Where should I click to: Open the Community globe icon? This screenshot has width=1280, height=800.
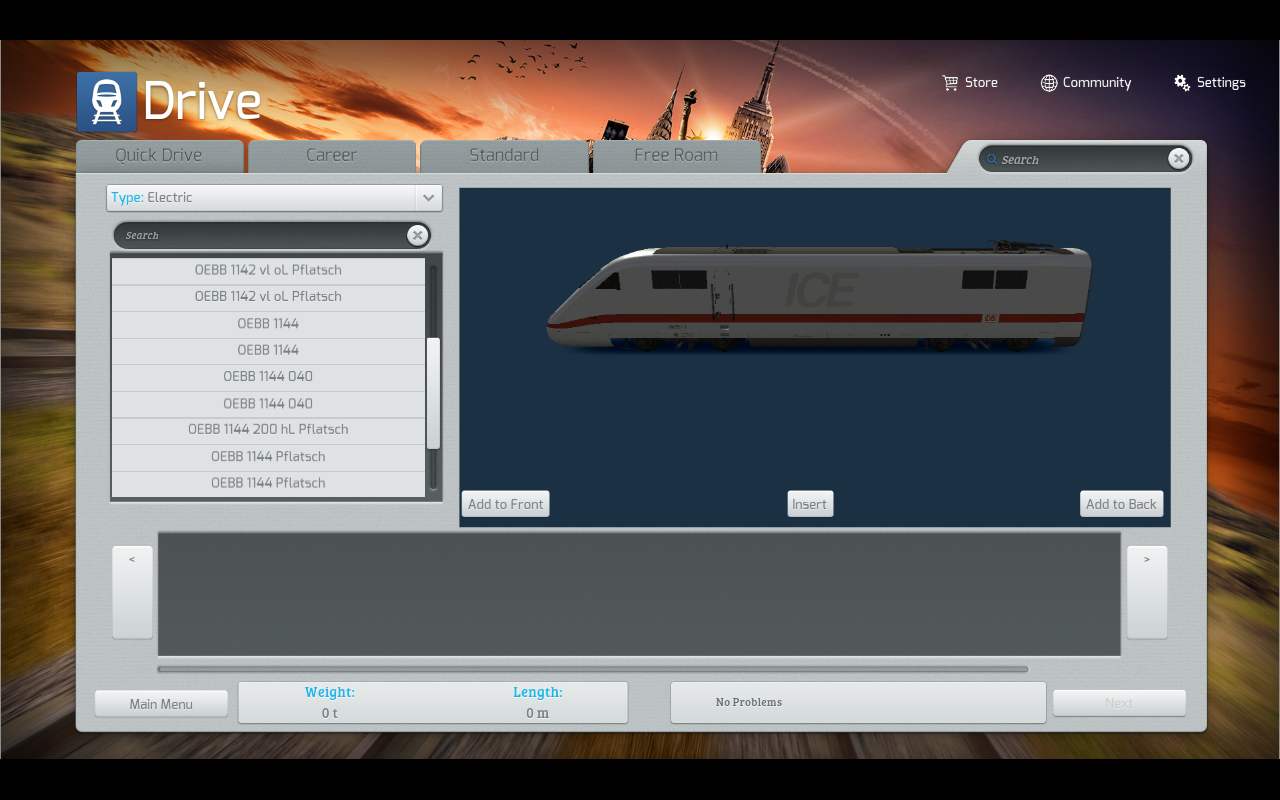1048,83
